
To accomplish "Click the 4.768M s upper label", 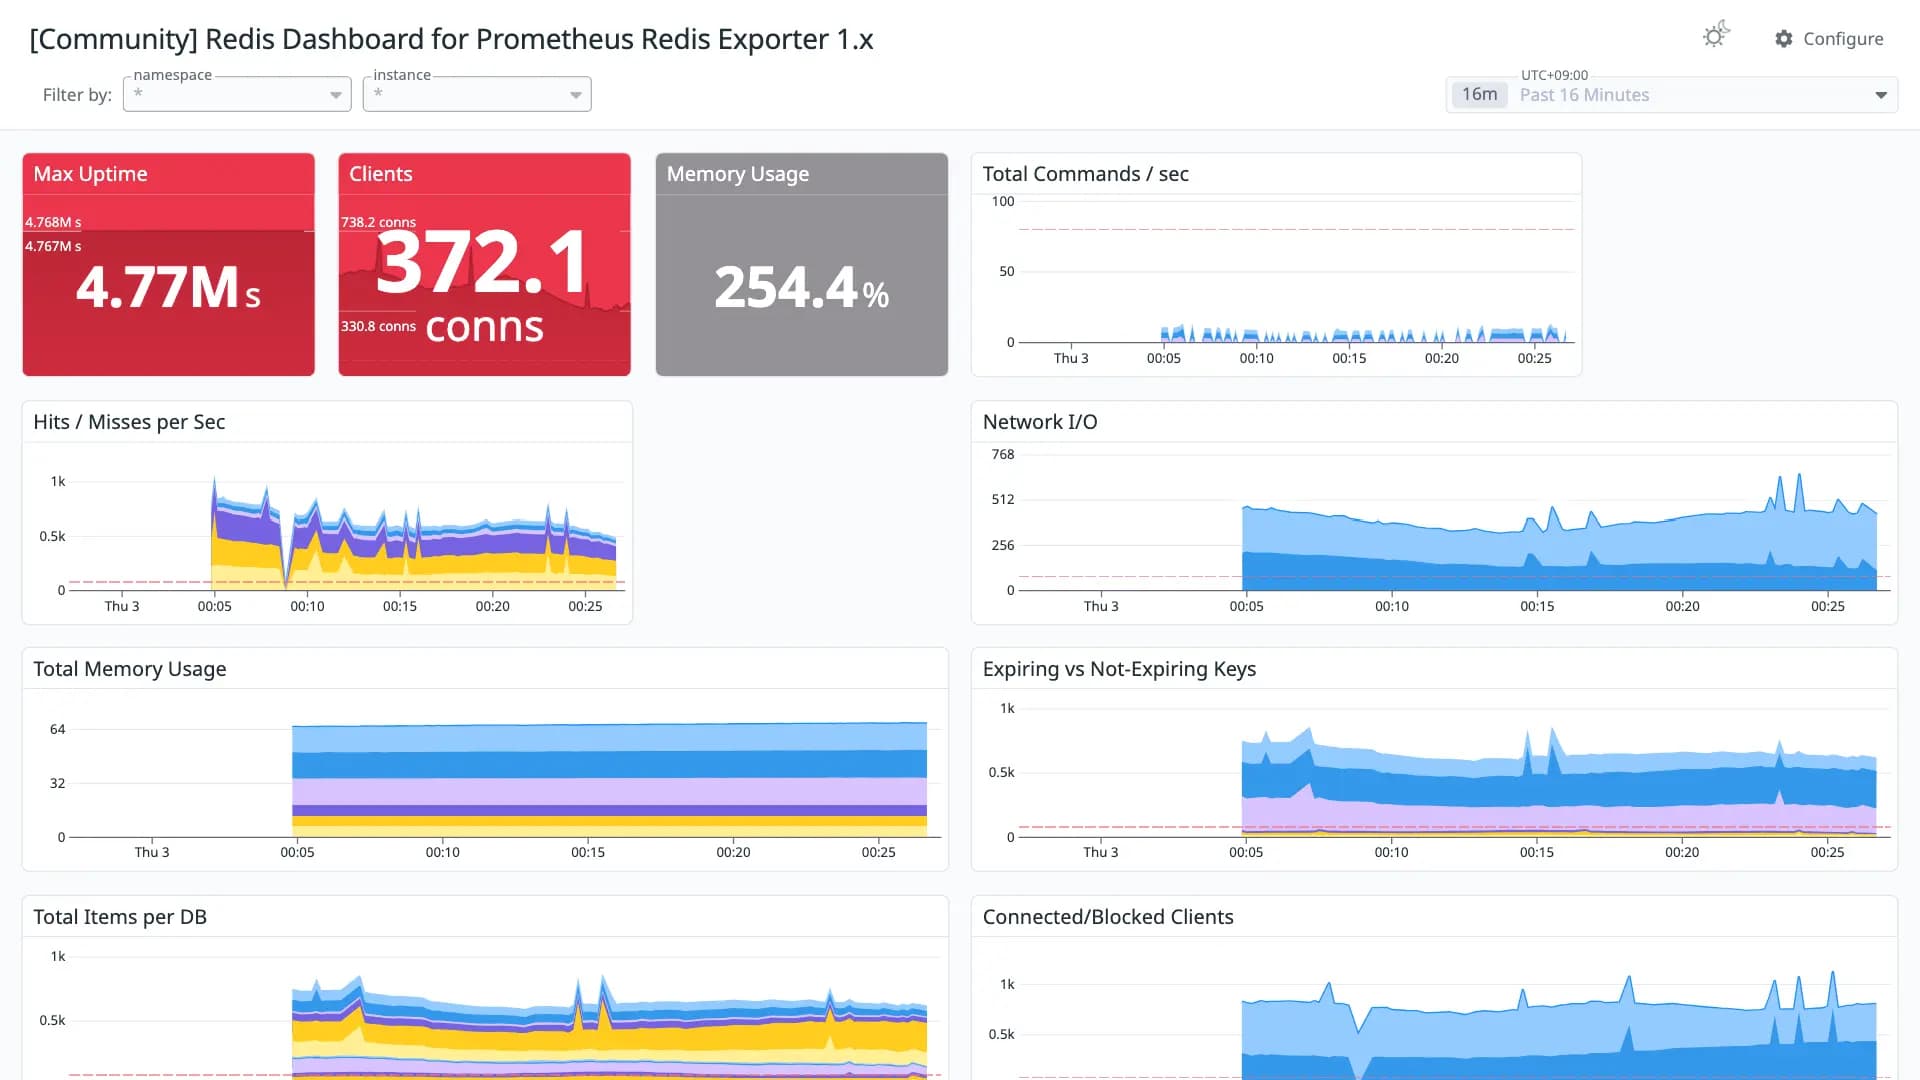I will coord(53,222).
